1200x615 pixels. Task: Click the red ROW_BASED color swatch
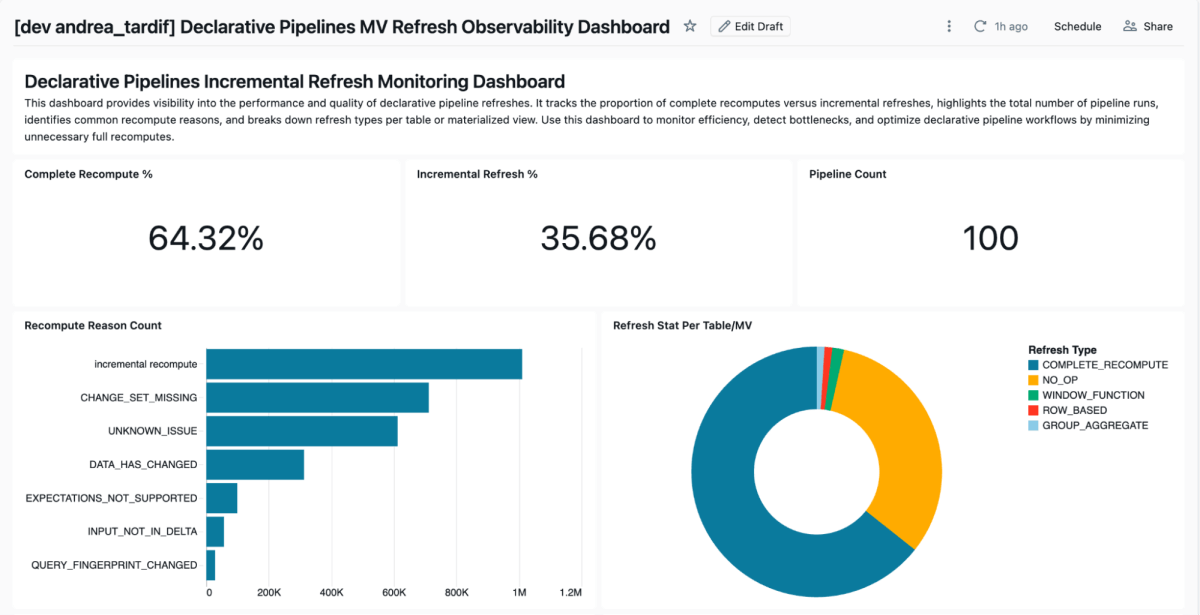(1035, 410)
